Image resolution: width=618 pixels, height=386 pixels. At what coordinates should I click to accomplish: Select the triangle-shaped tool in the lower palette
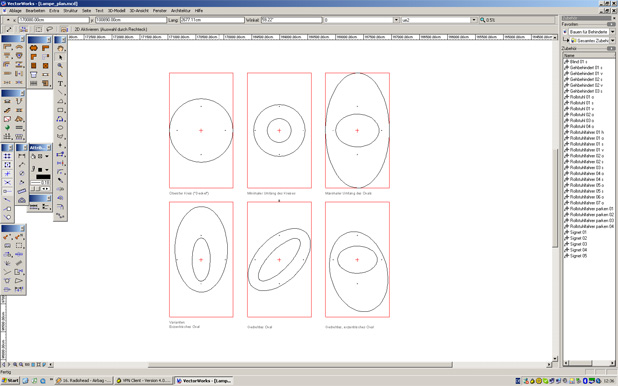click(19, 281)
